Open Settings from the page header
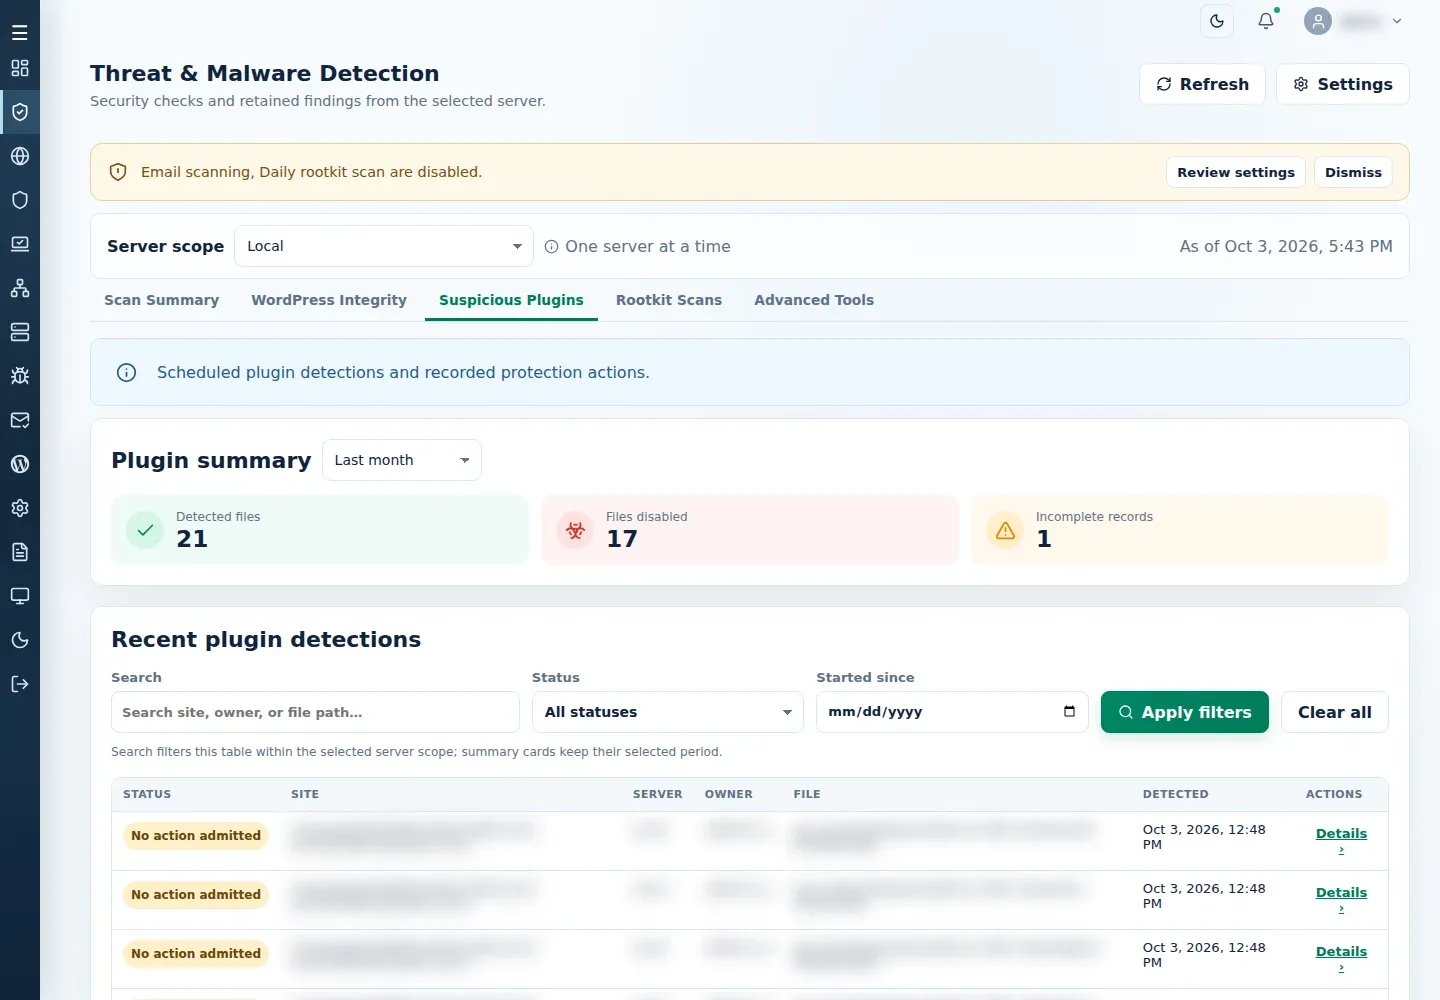Viewport: 1440px width, 1000px height. pyautogui.click(x=1343, y=84)
